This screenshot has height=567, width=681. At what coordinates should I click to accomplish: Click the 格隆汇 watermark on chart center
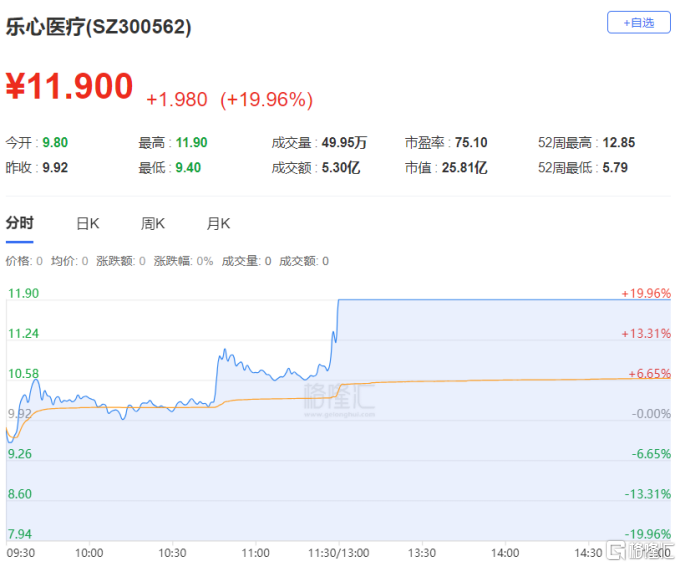pos(339,397)
